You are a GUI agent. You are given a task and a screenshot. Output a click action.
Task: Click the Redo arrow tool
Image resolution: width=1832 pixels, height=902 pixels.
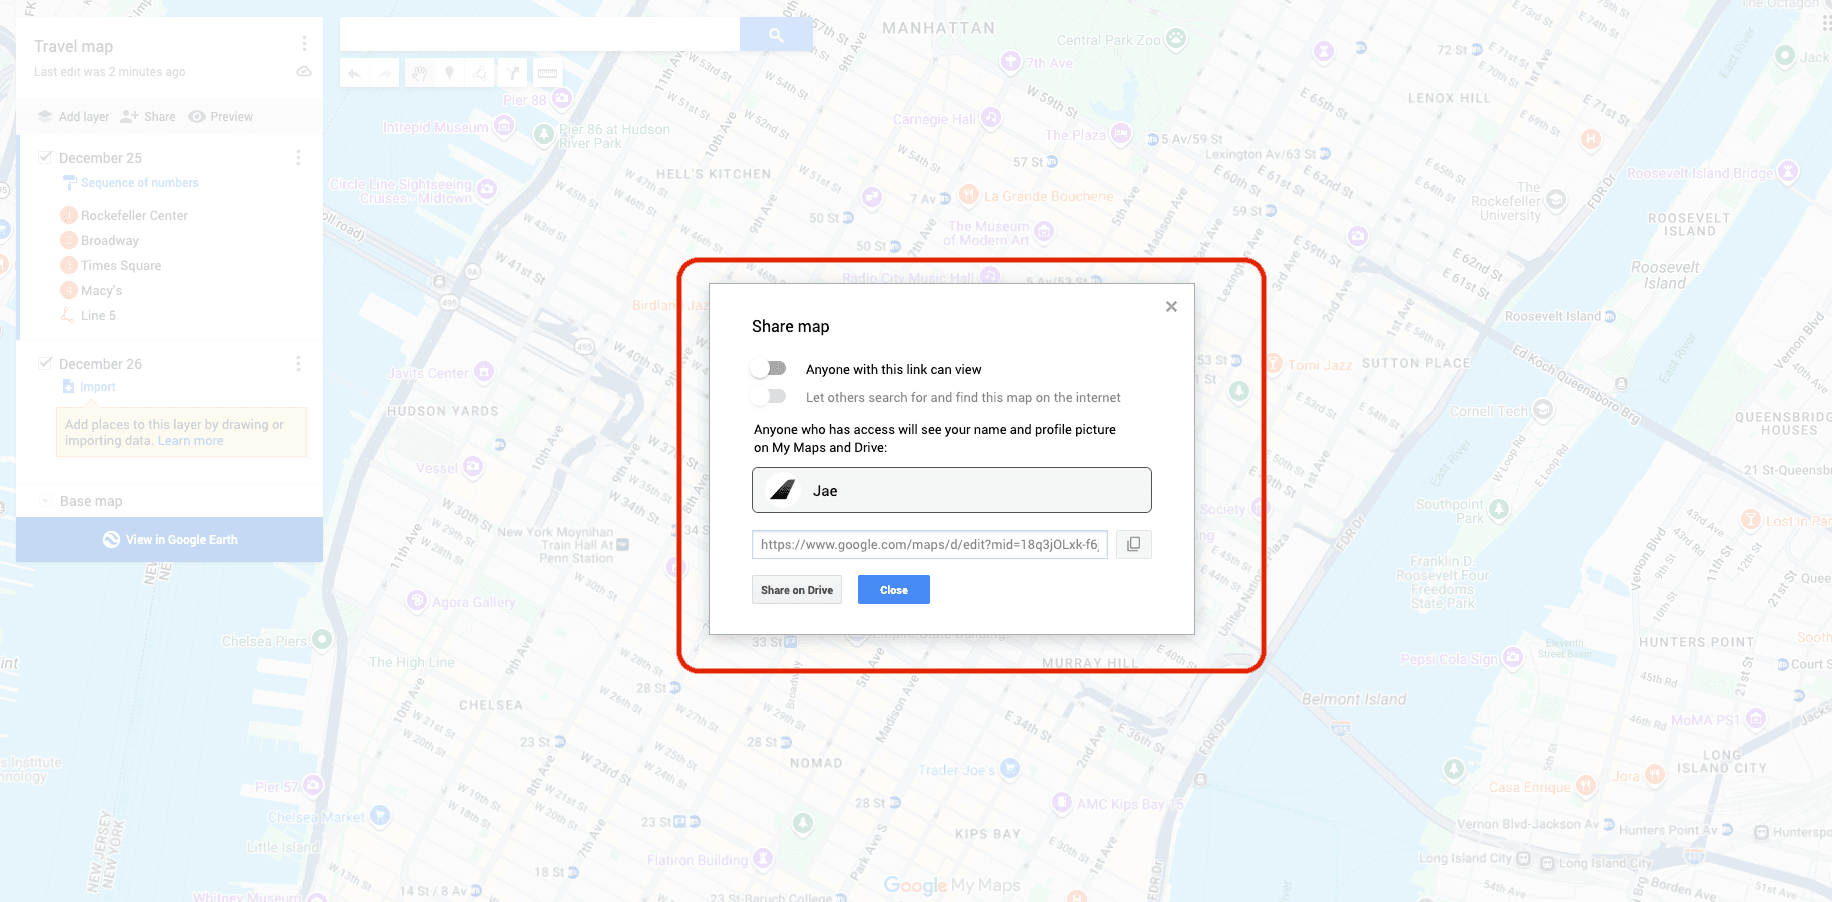click(385, 73)
